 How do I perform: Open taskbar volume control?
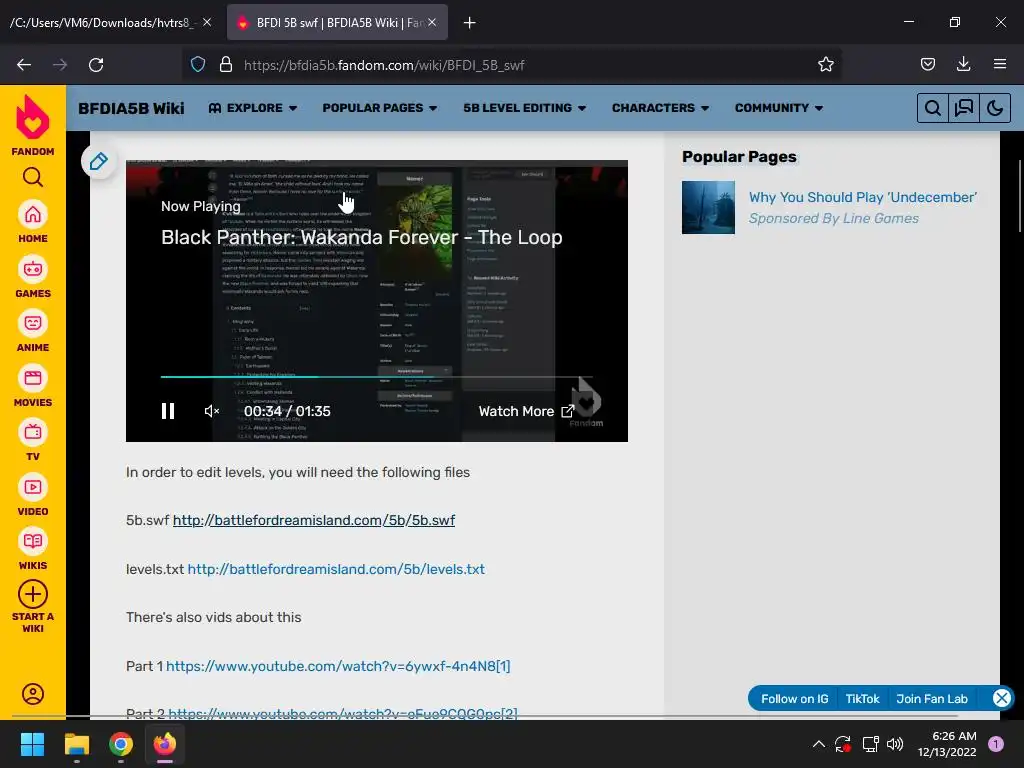pyautogui.click(x=895, y=744)
